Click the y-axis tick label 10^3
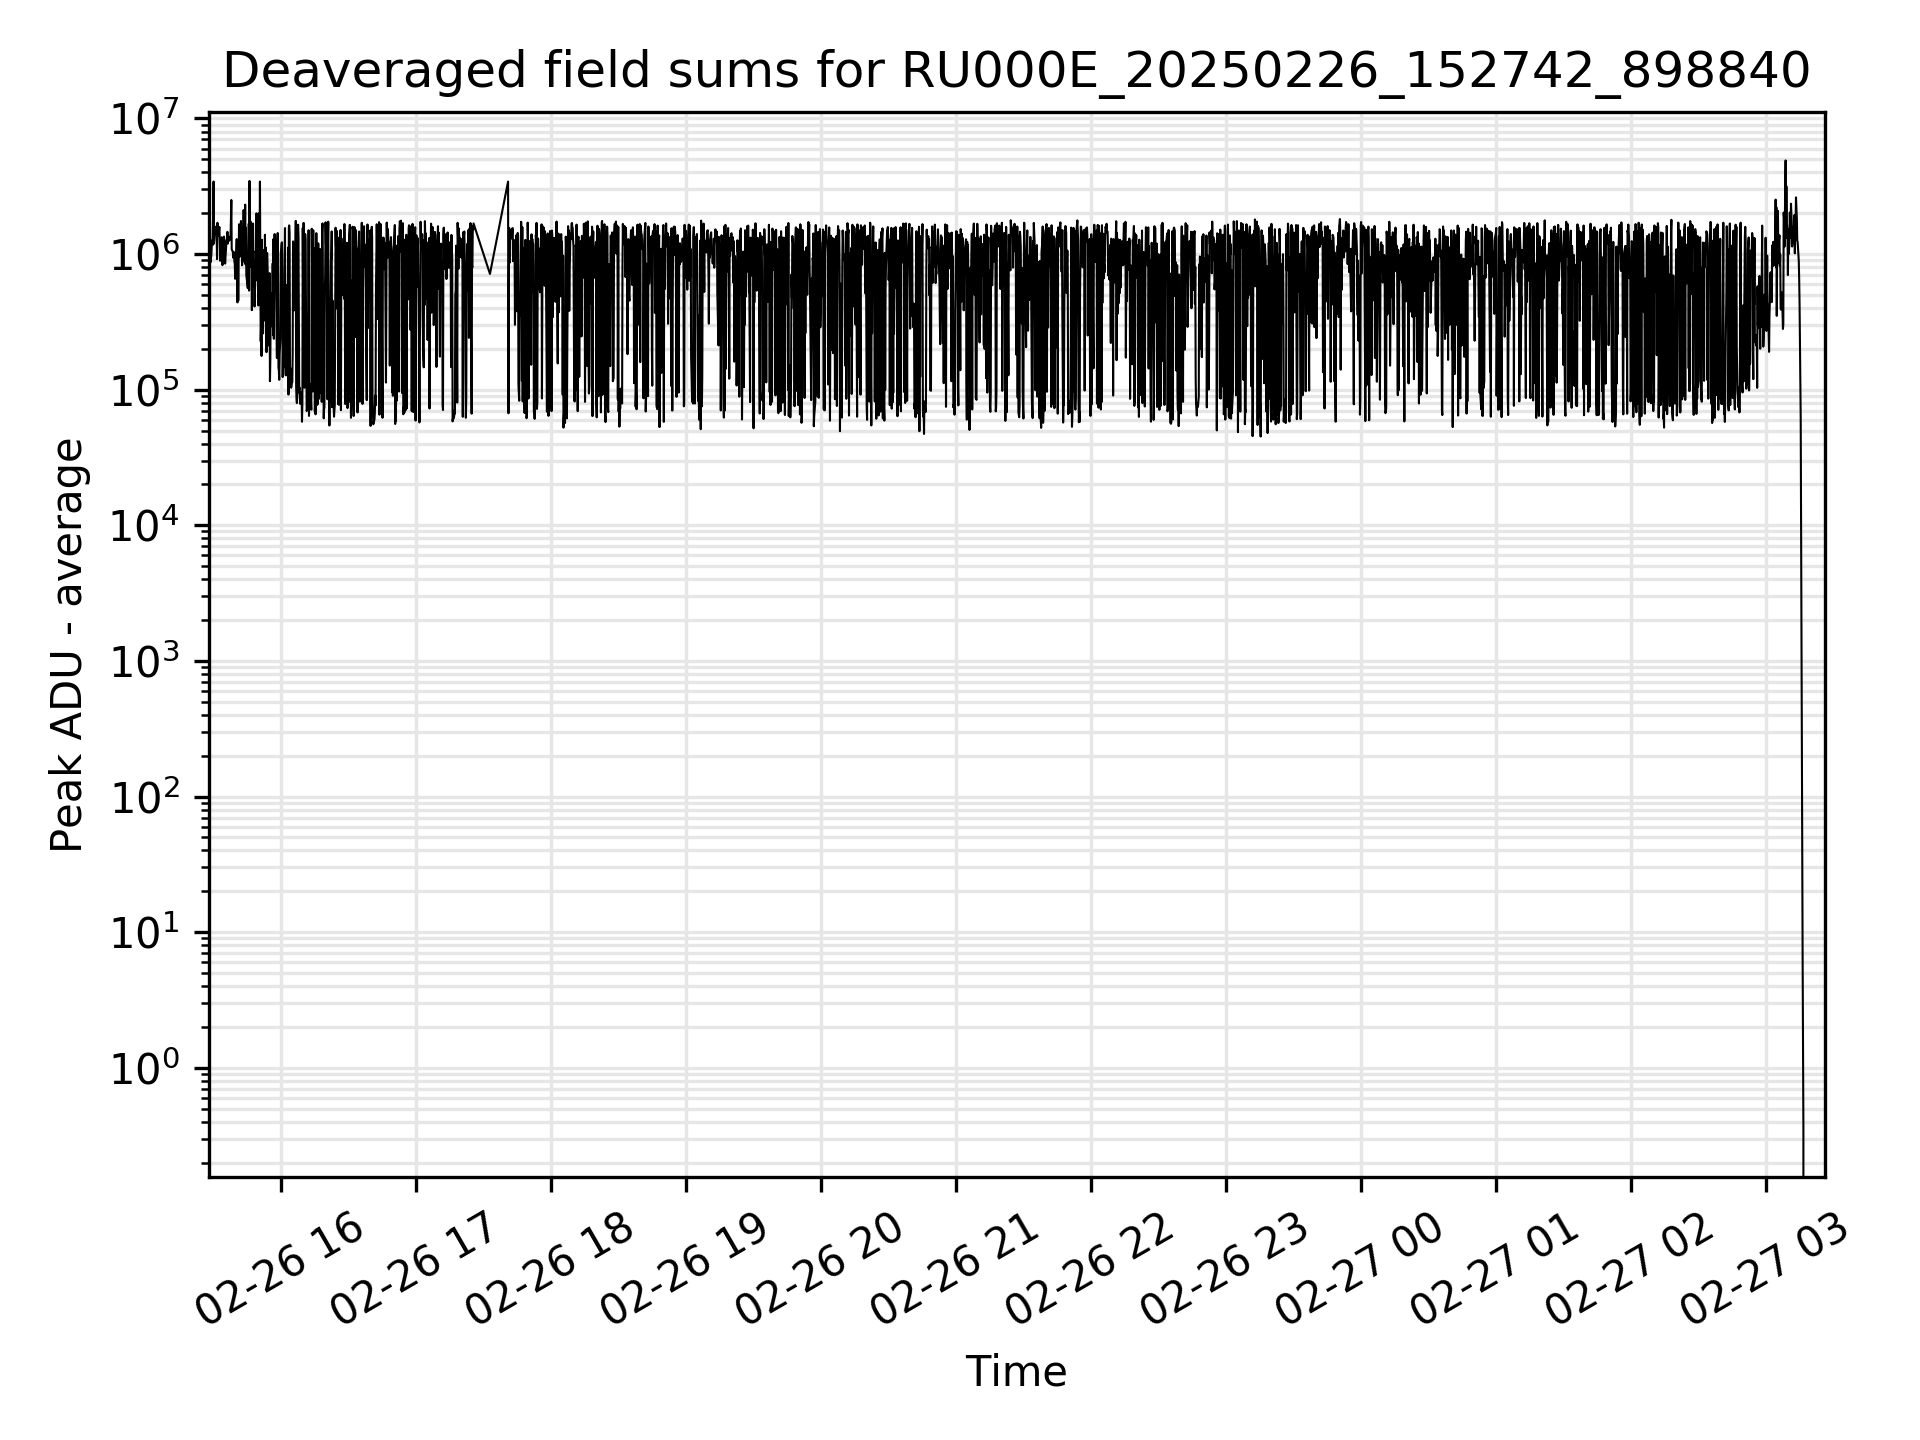This screenshot has height=1440, width=1920. [x=146, y=663]
